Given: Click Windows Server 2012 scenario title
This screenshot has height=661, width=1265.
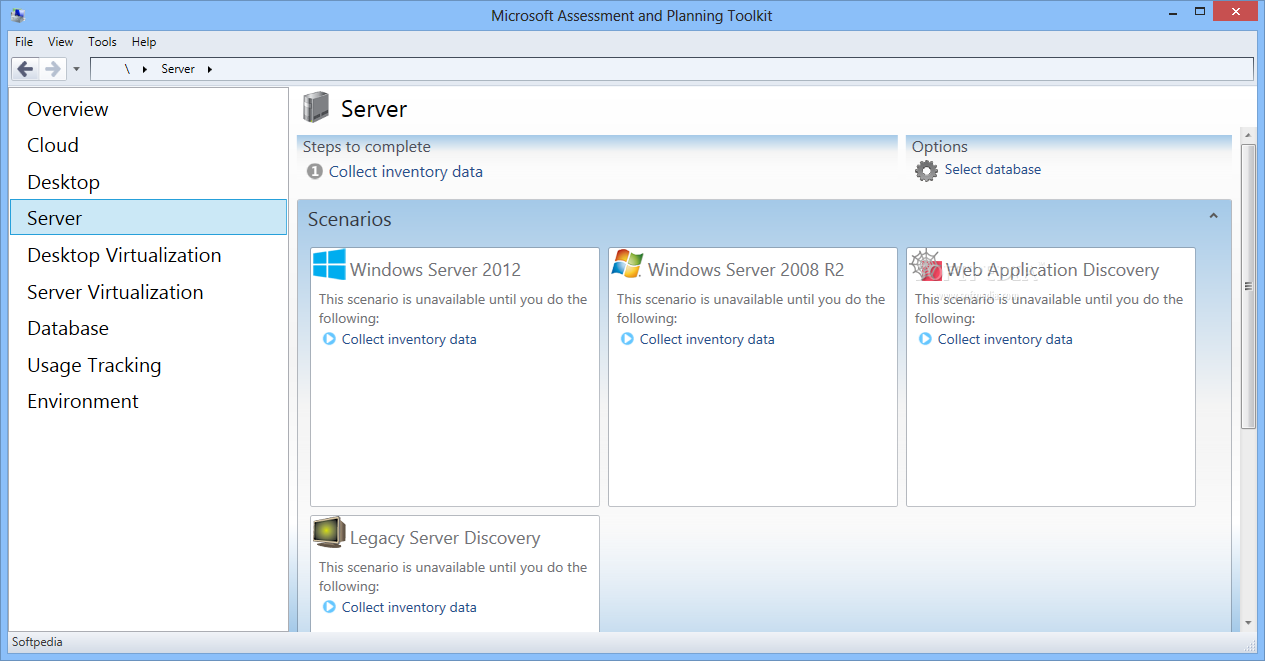Looking at the screenshot, I should click(435, 270).
